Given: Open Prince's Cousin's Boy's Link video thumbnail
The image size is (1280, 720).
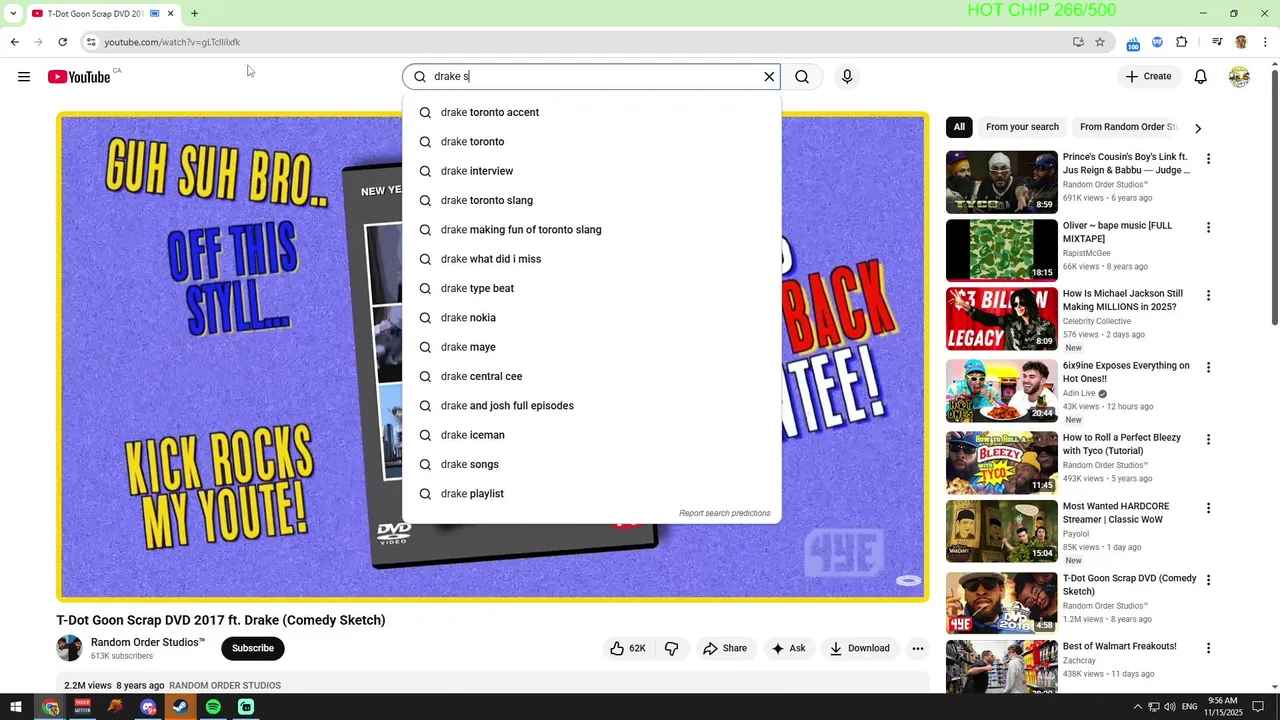Looking at the screenshot, I should point(1001,182).
